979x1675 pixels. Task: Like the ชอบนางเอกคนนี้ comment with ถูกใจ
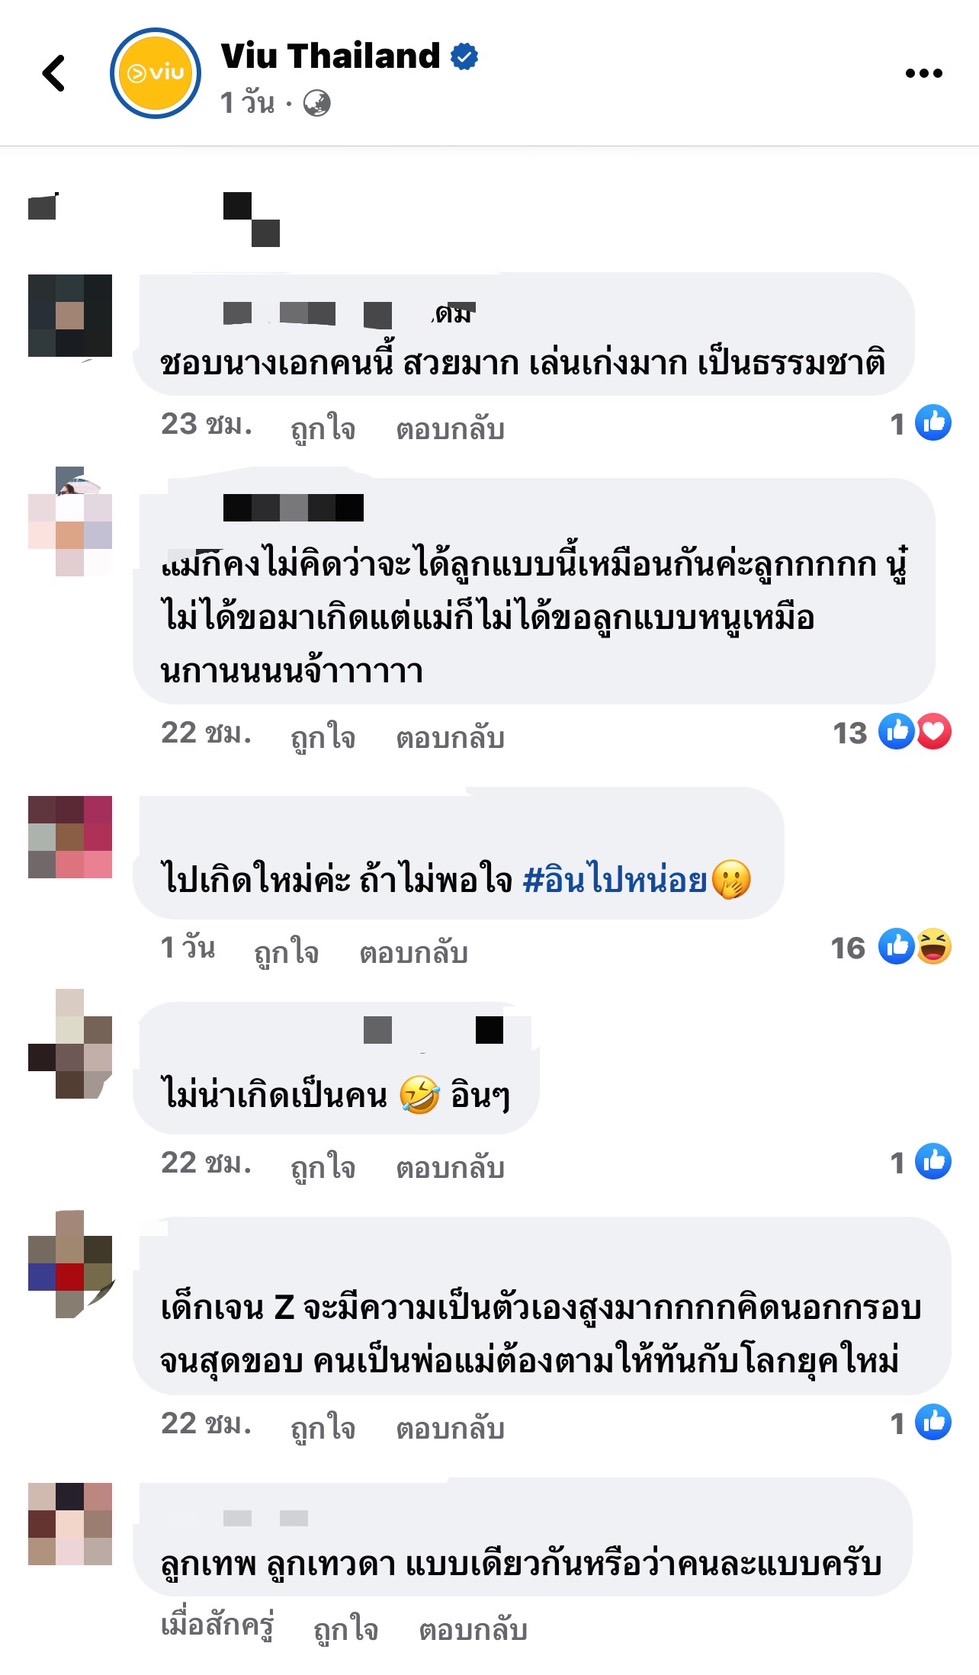pyautogui.click(x=323, y=428)
